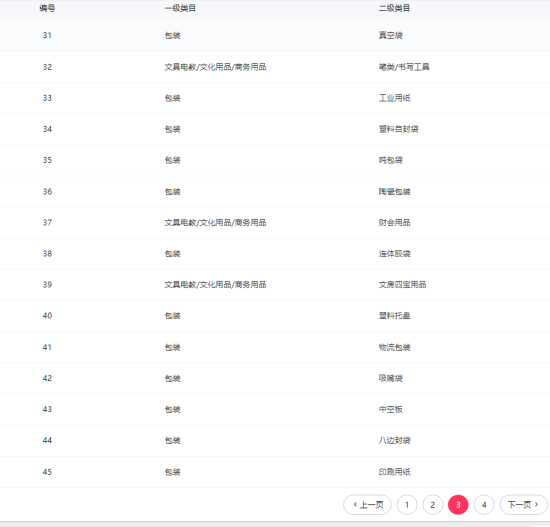Open page 2 in pagination
Screen dimensions: 550x527
[433, 505]
